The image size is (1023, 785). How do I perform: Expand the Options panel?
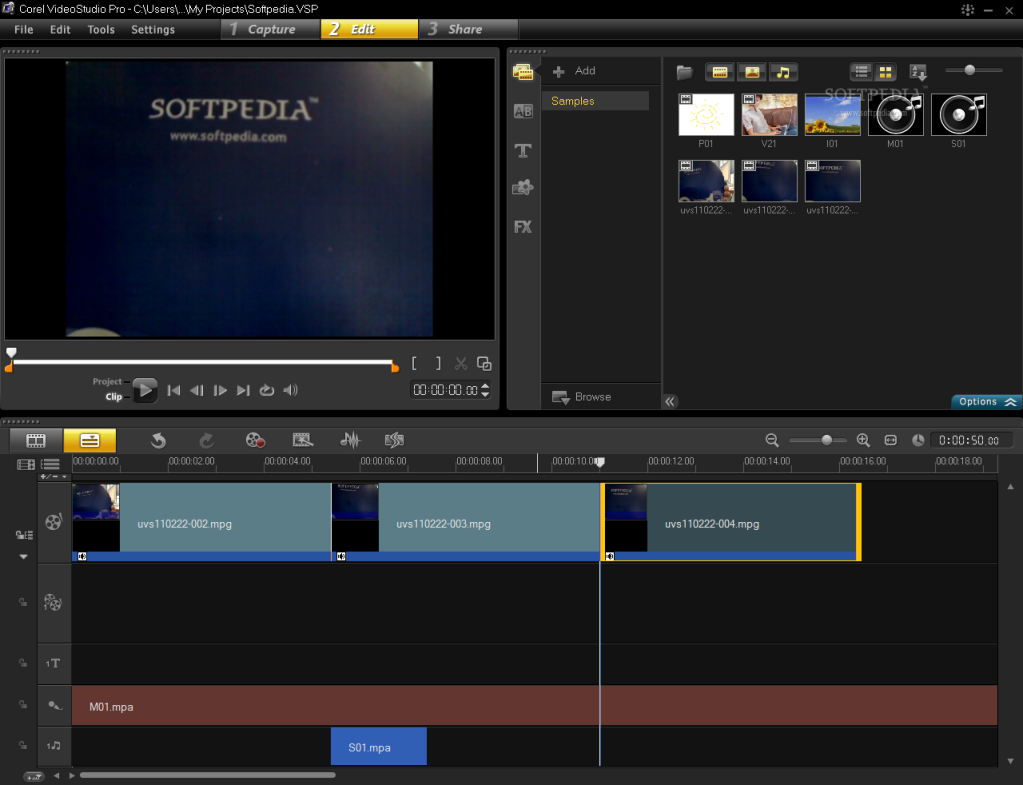coord(985,402)
